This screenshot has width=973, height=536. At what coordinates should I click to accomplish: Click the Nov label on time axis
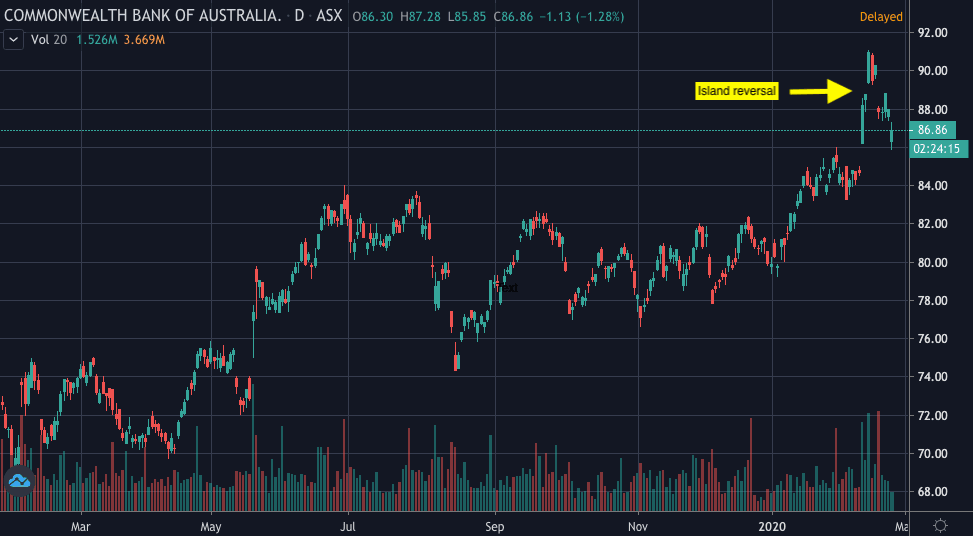pyautogui.click(x=637, y=524)
